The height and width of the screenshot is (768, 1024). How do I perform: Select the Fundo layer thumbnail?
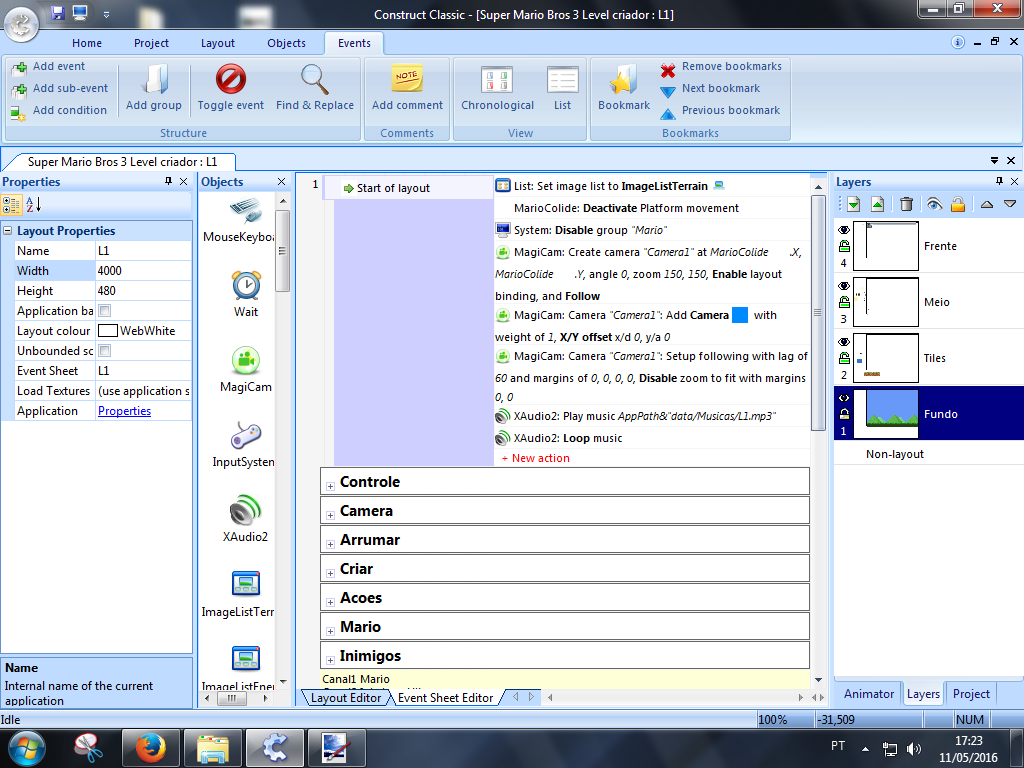886,414
